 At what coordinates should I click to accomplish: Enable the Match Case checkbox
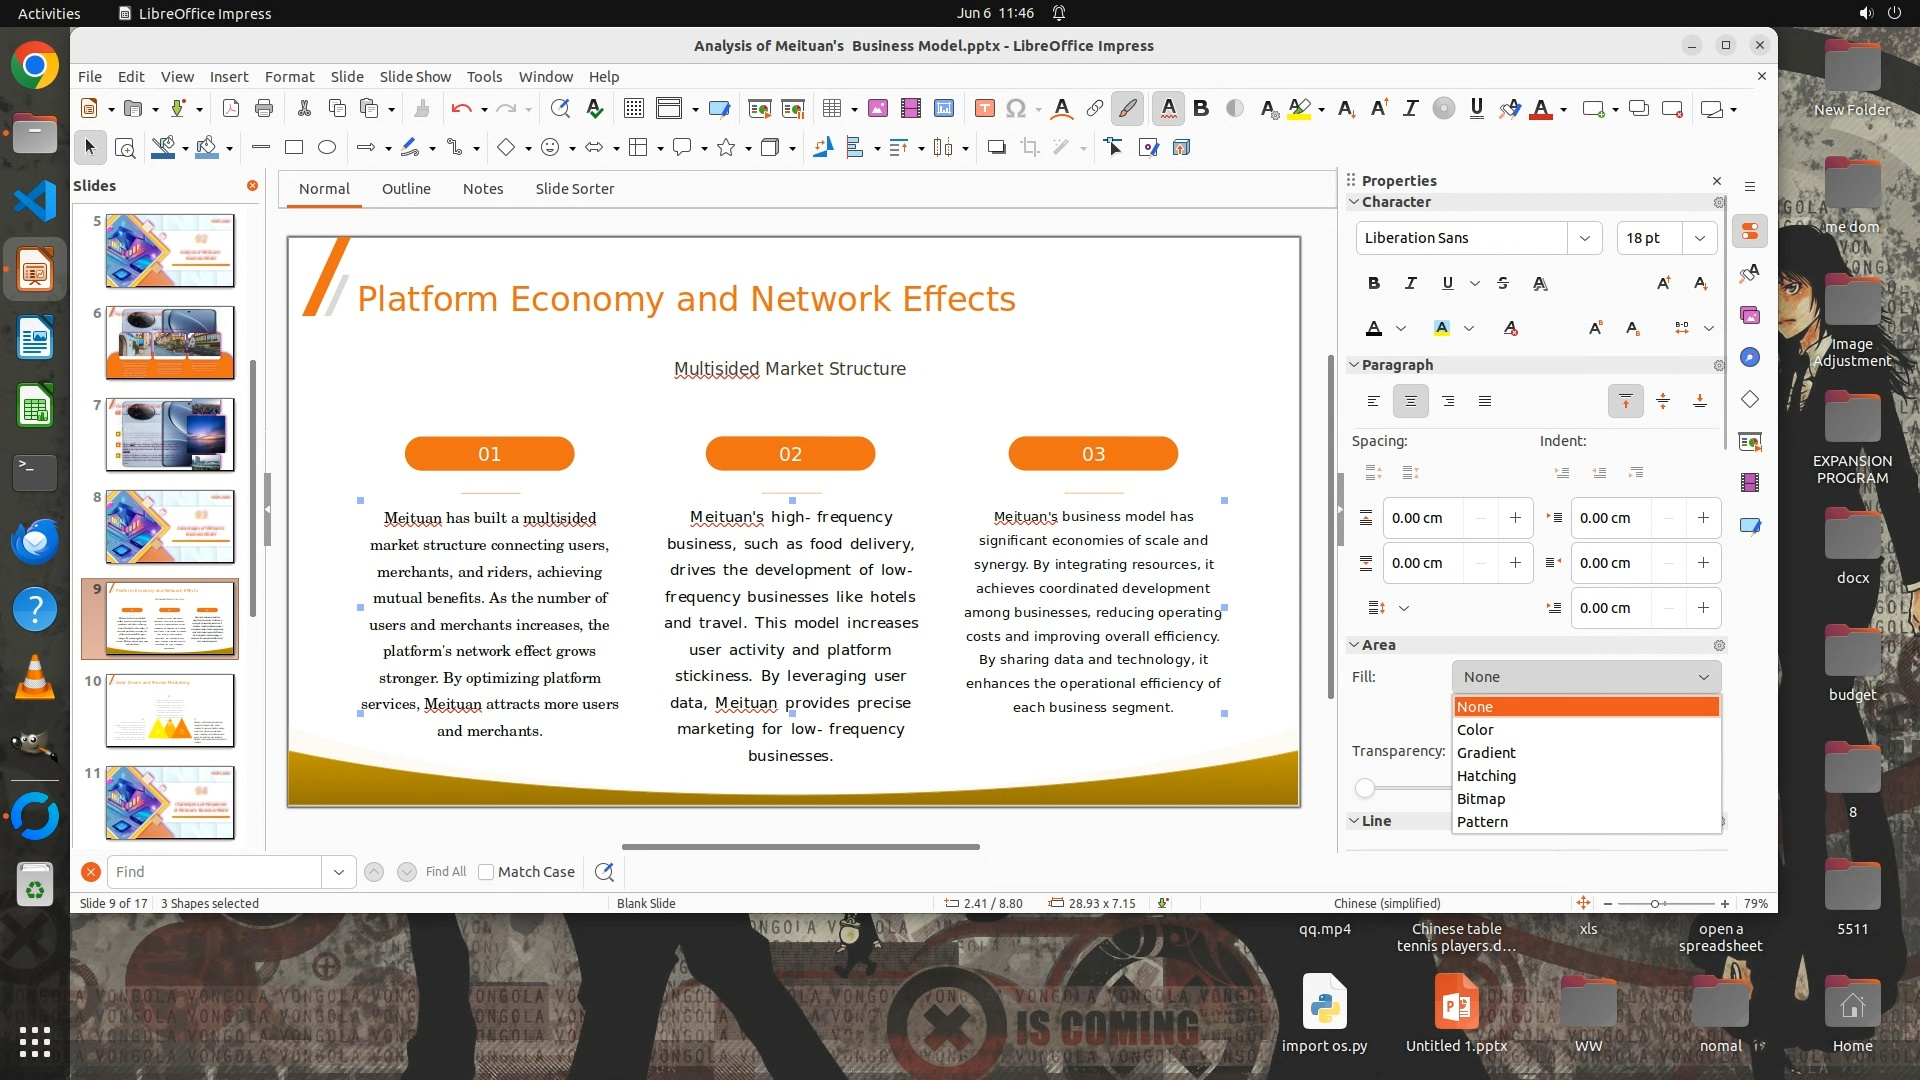[486, 872]
